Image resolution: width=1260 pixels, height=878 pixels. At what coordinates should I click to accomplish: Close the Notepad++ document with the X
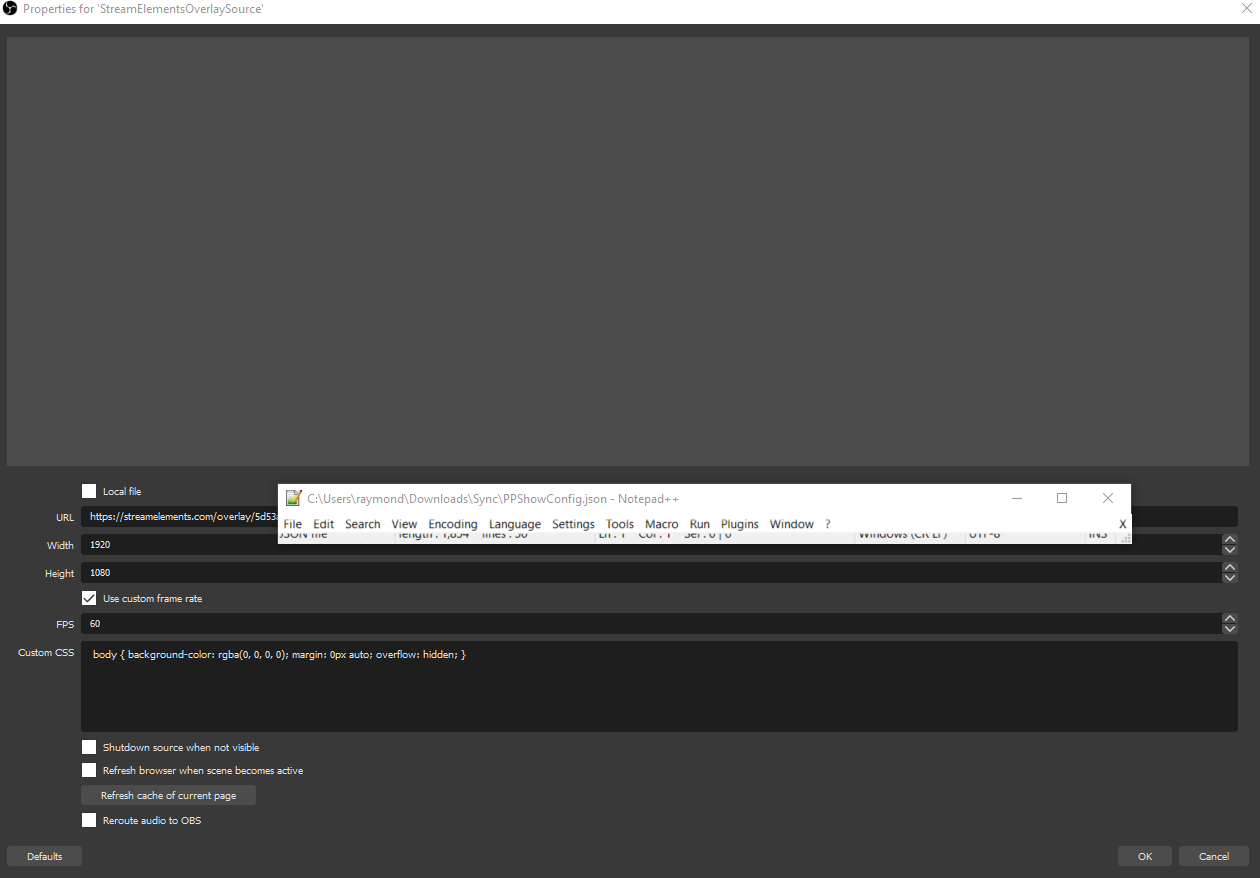coord(1122,524)
